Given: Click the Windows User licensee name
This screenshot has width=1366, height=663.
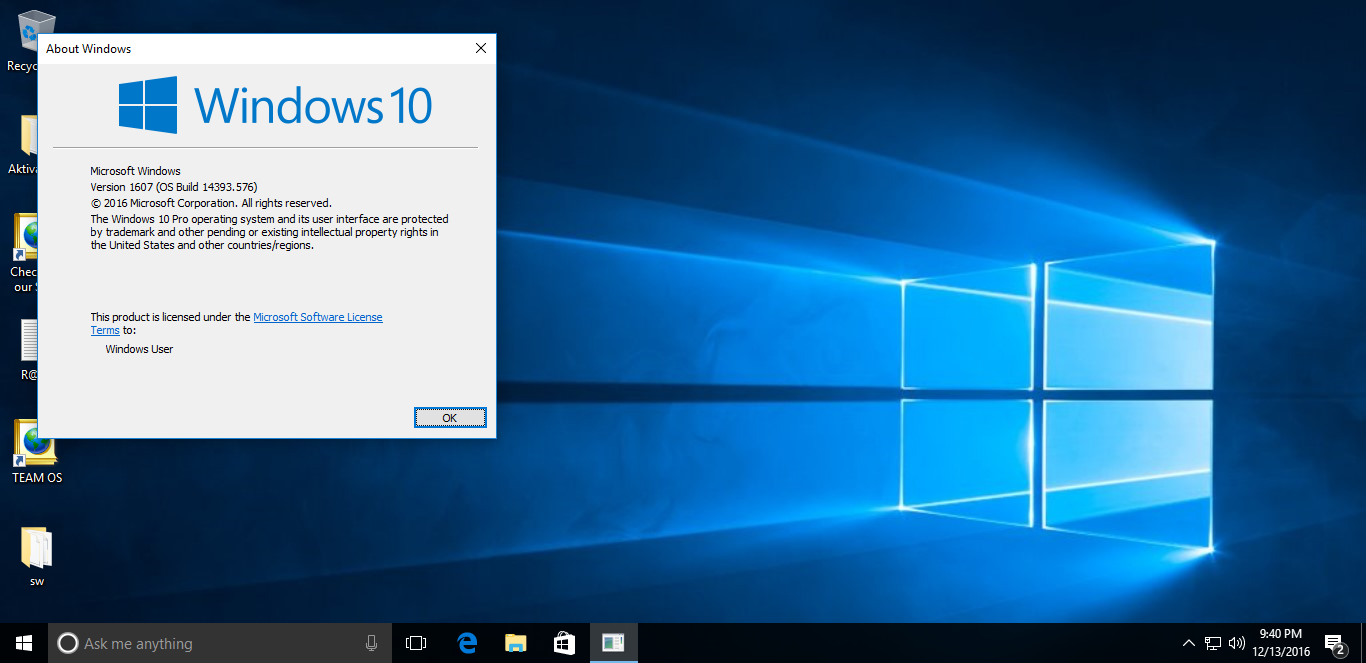Looking at the screenshot, I should coord(139,349).
